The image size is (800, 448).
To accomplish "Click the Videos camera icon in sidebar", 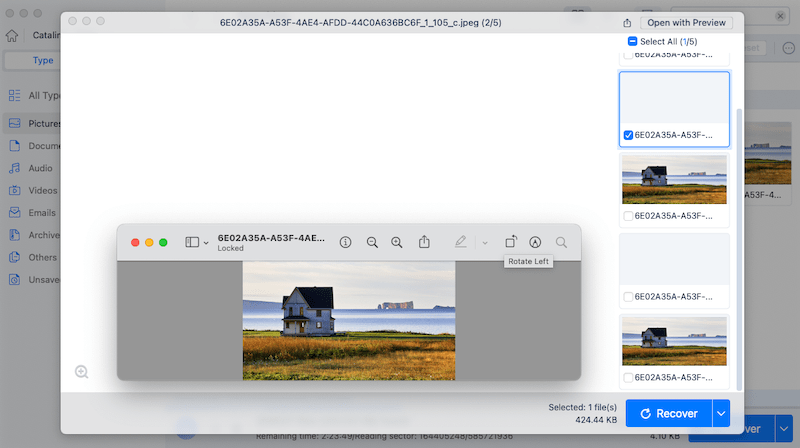I will tap(15, 190).
